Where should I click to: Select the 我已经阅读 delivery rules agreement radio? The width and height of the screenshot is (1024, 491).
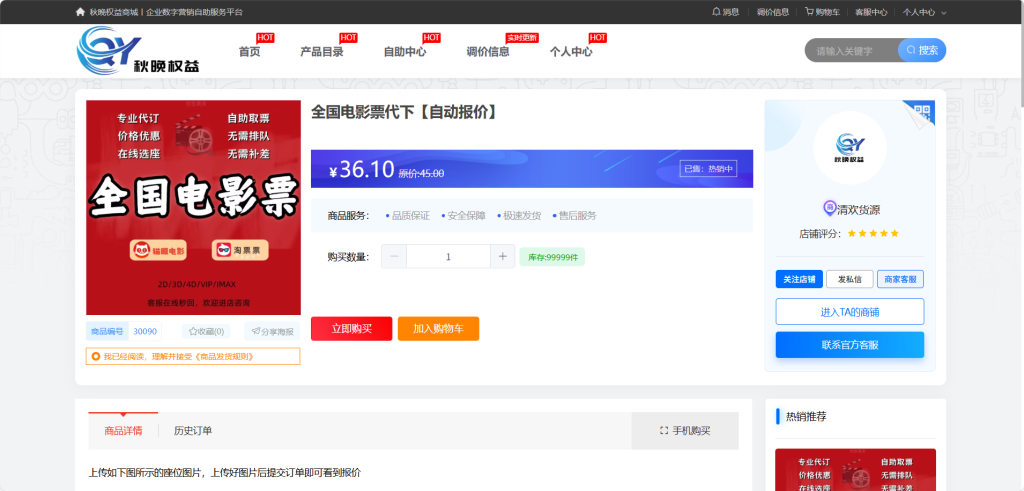(95, 356)
